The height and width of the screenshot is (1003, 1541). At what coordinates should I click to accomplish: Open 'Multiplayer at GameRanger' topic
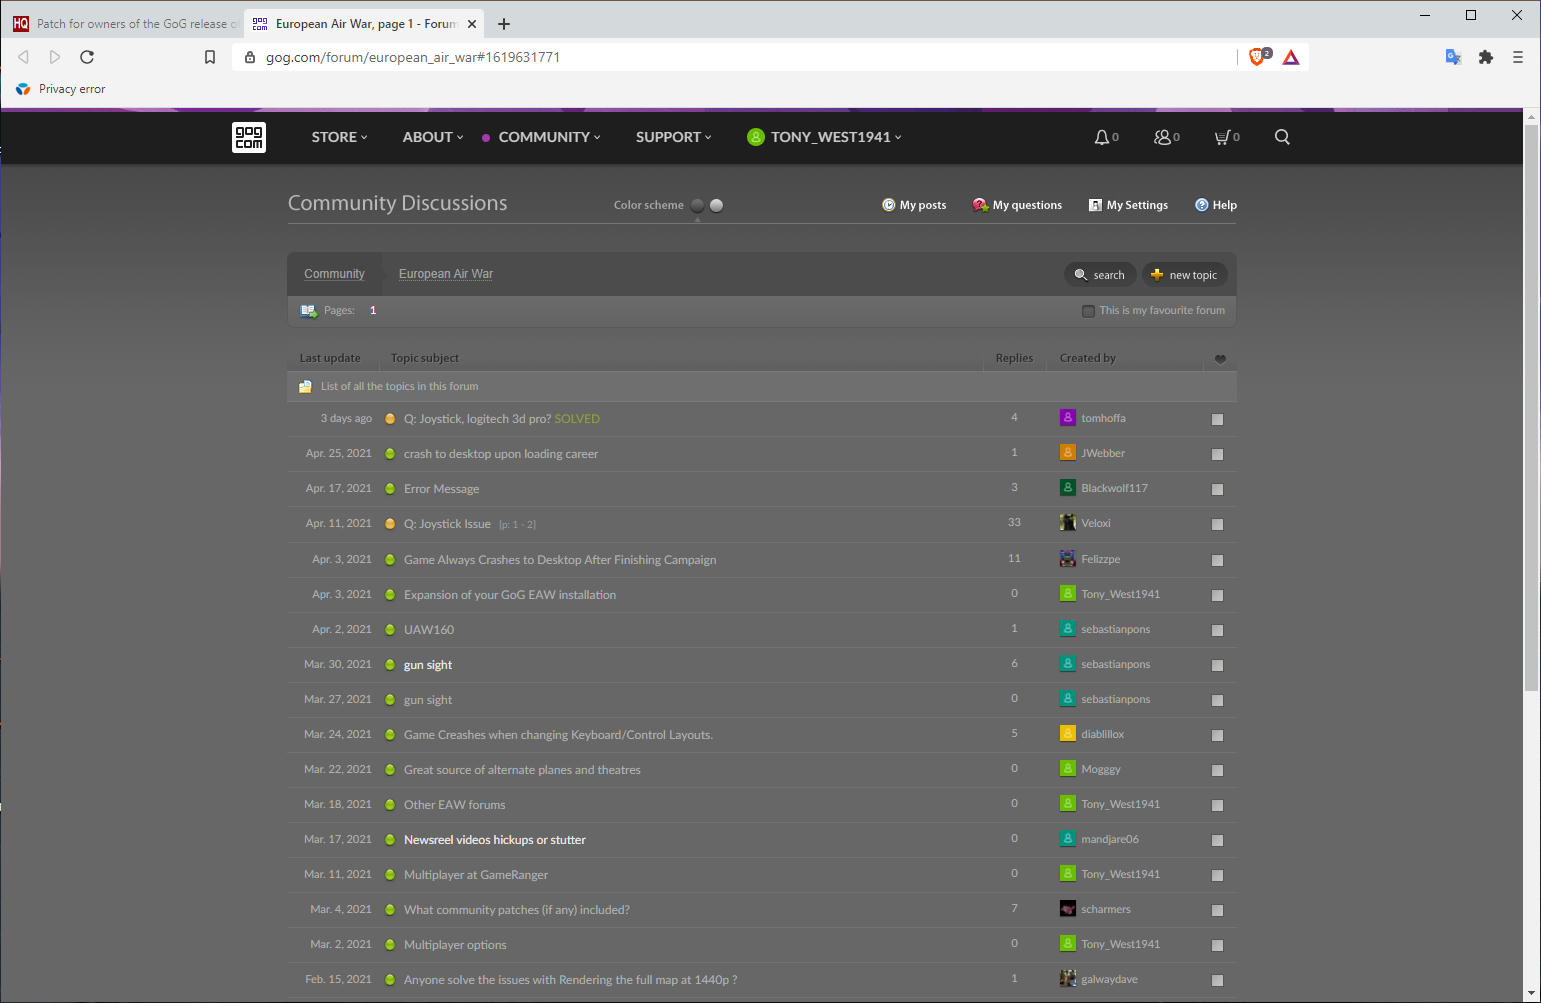[476, 875]
